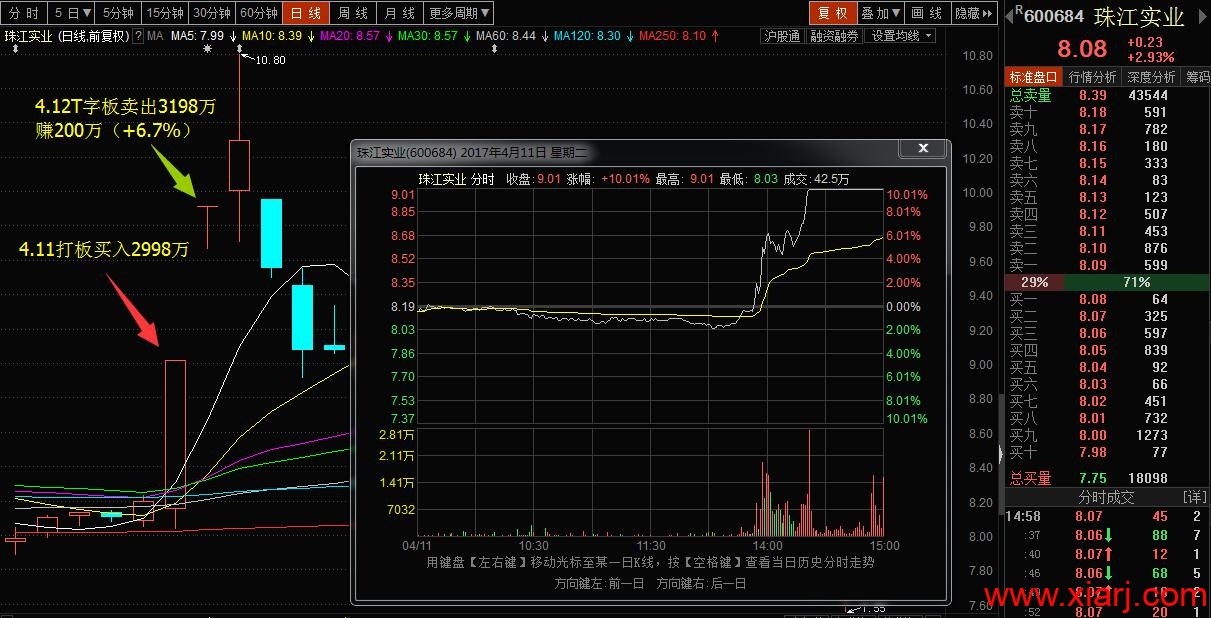Select the 15分钟 period

[165, 13]
